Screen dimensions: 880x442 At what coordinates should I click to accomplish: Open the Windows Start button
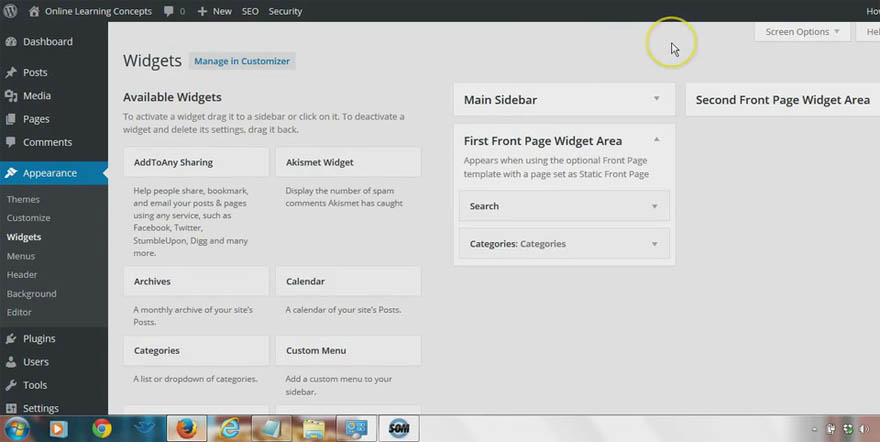coord(16,429)
